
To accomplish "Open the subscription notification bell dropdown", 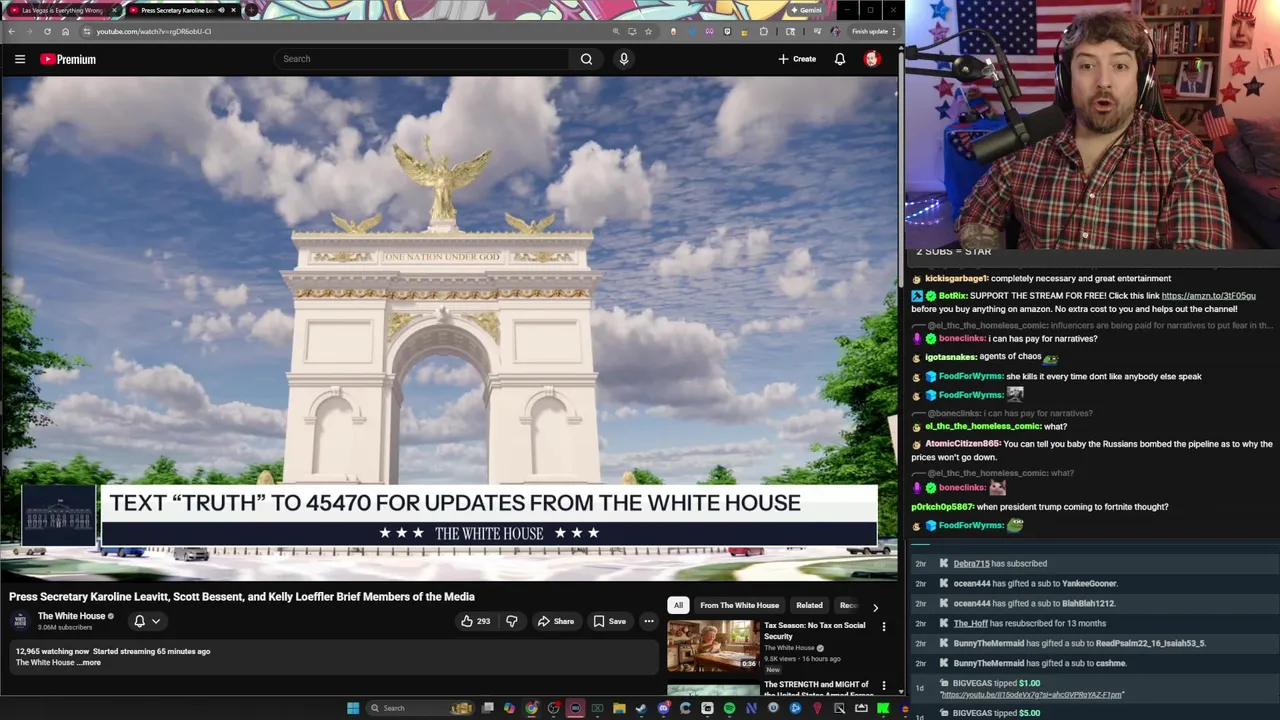I will click(x=146, y=621).
